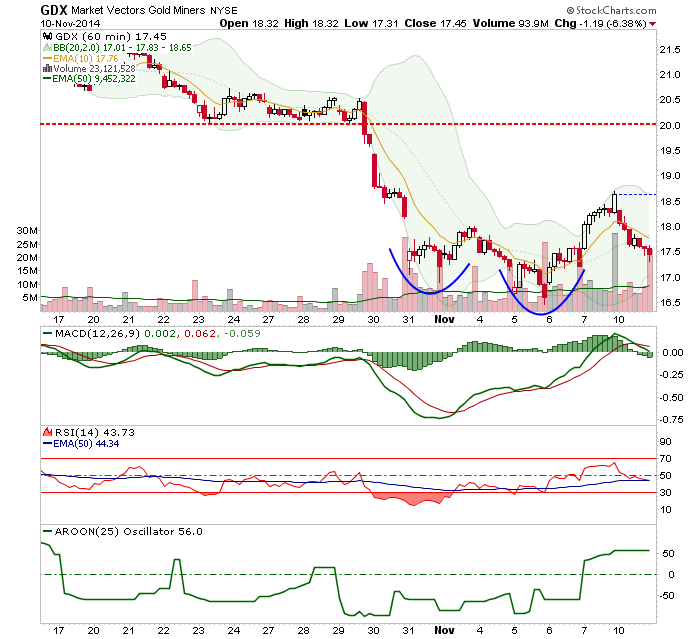Click the Volume bars legend icon

point(47,69)
